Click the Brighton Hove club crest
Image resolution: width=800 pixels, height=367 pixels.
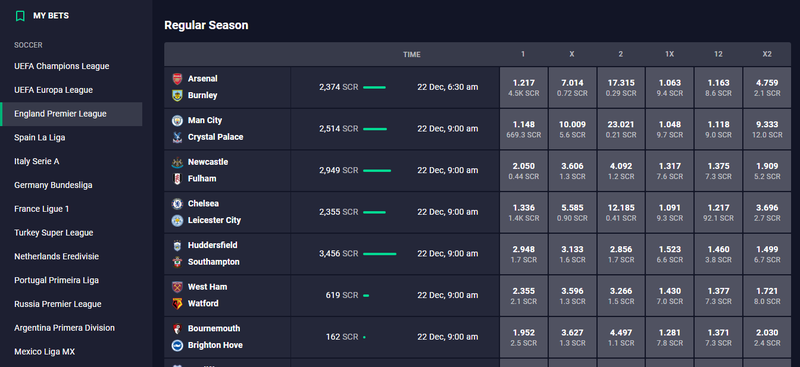click(177, 346)
